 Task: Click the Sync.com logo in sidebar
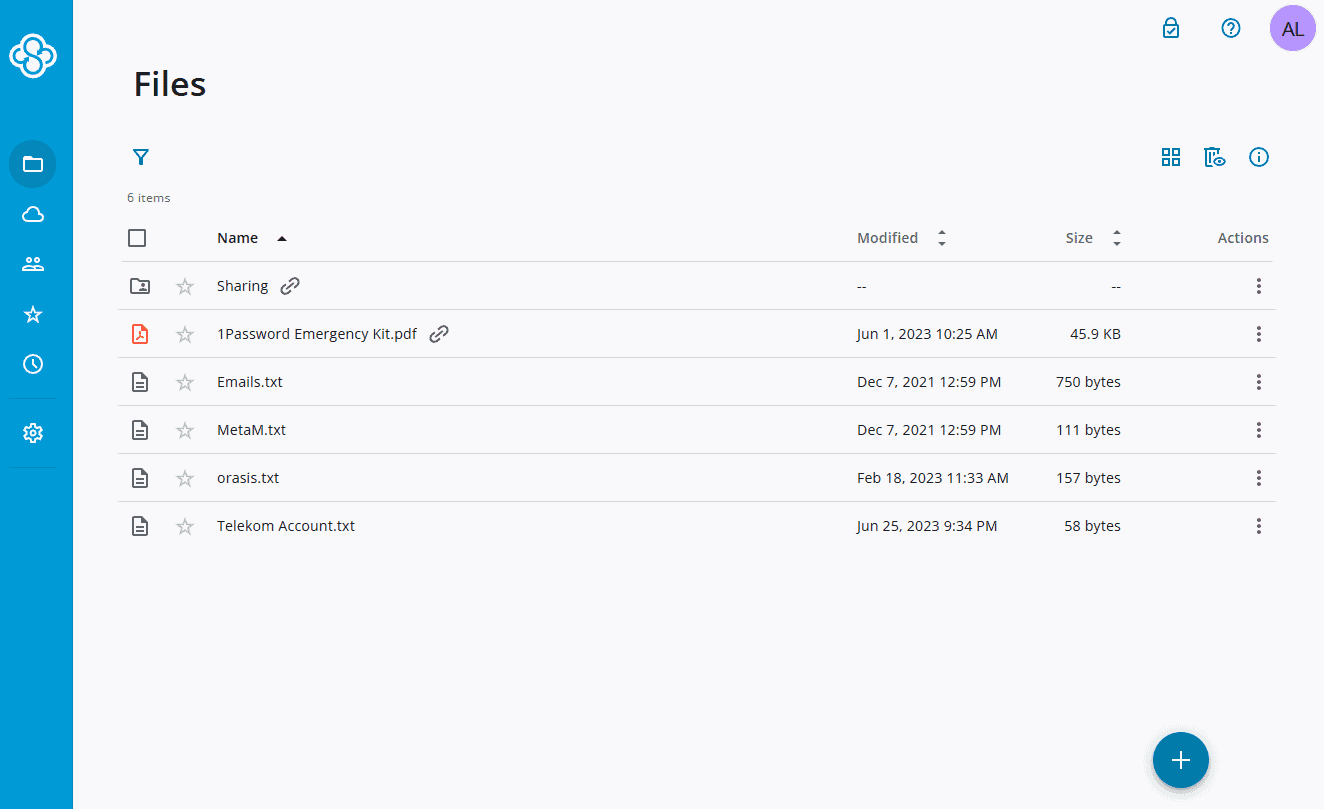point(33,54)
